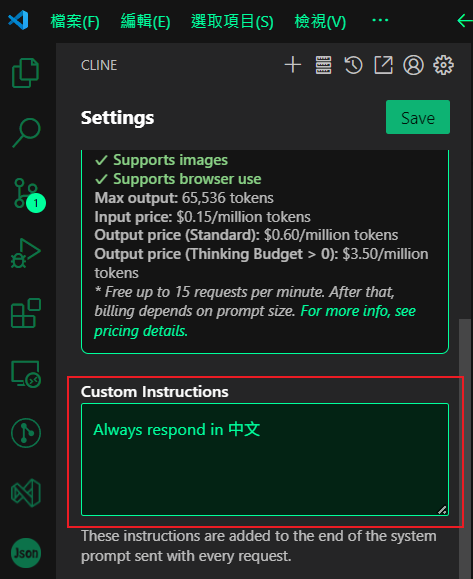Click the VS Code logo icon
Screen dimensions: 473x579
coord(18,20)
